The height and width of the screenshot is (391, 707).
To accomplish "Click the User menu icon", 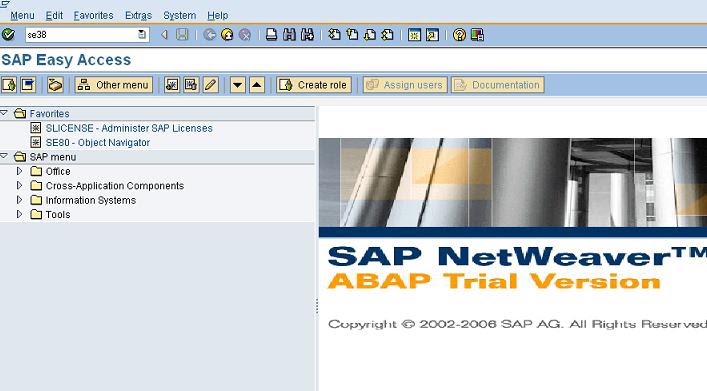I will 9,85.
